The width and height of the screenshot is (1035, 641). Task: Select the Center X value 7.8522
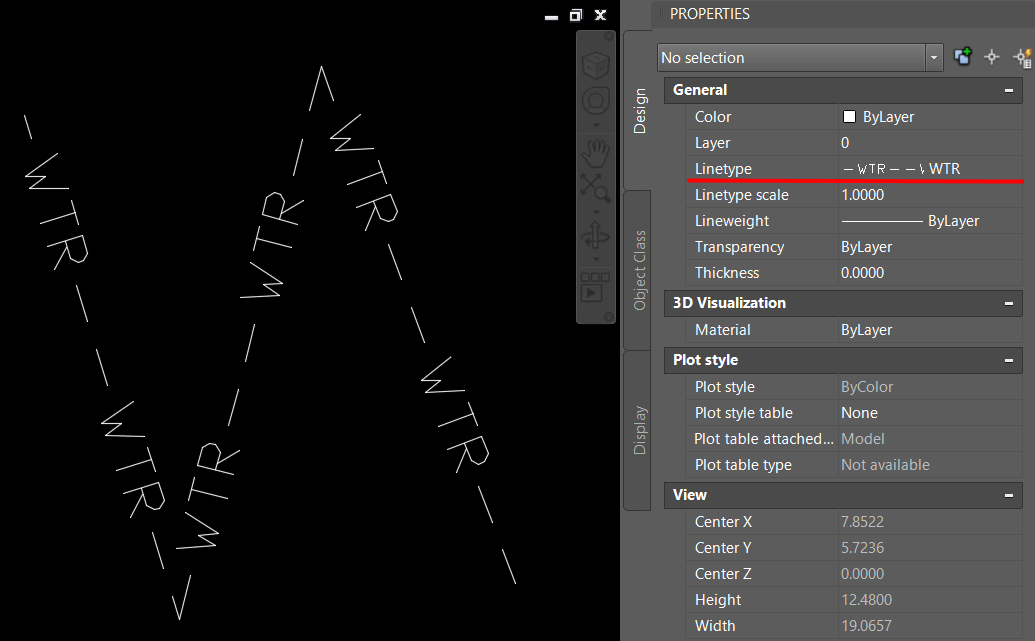click(x=930, y=522)
